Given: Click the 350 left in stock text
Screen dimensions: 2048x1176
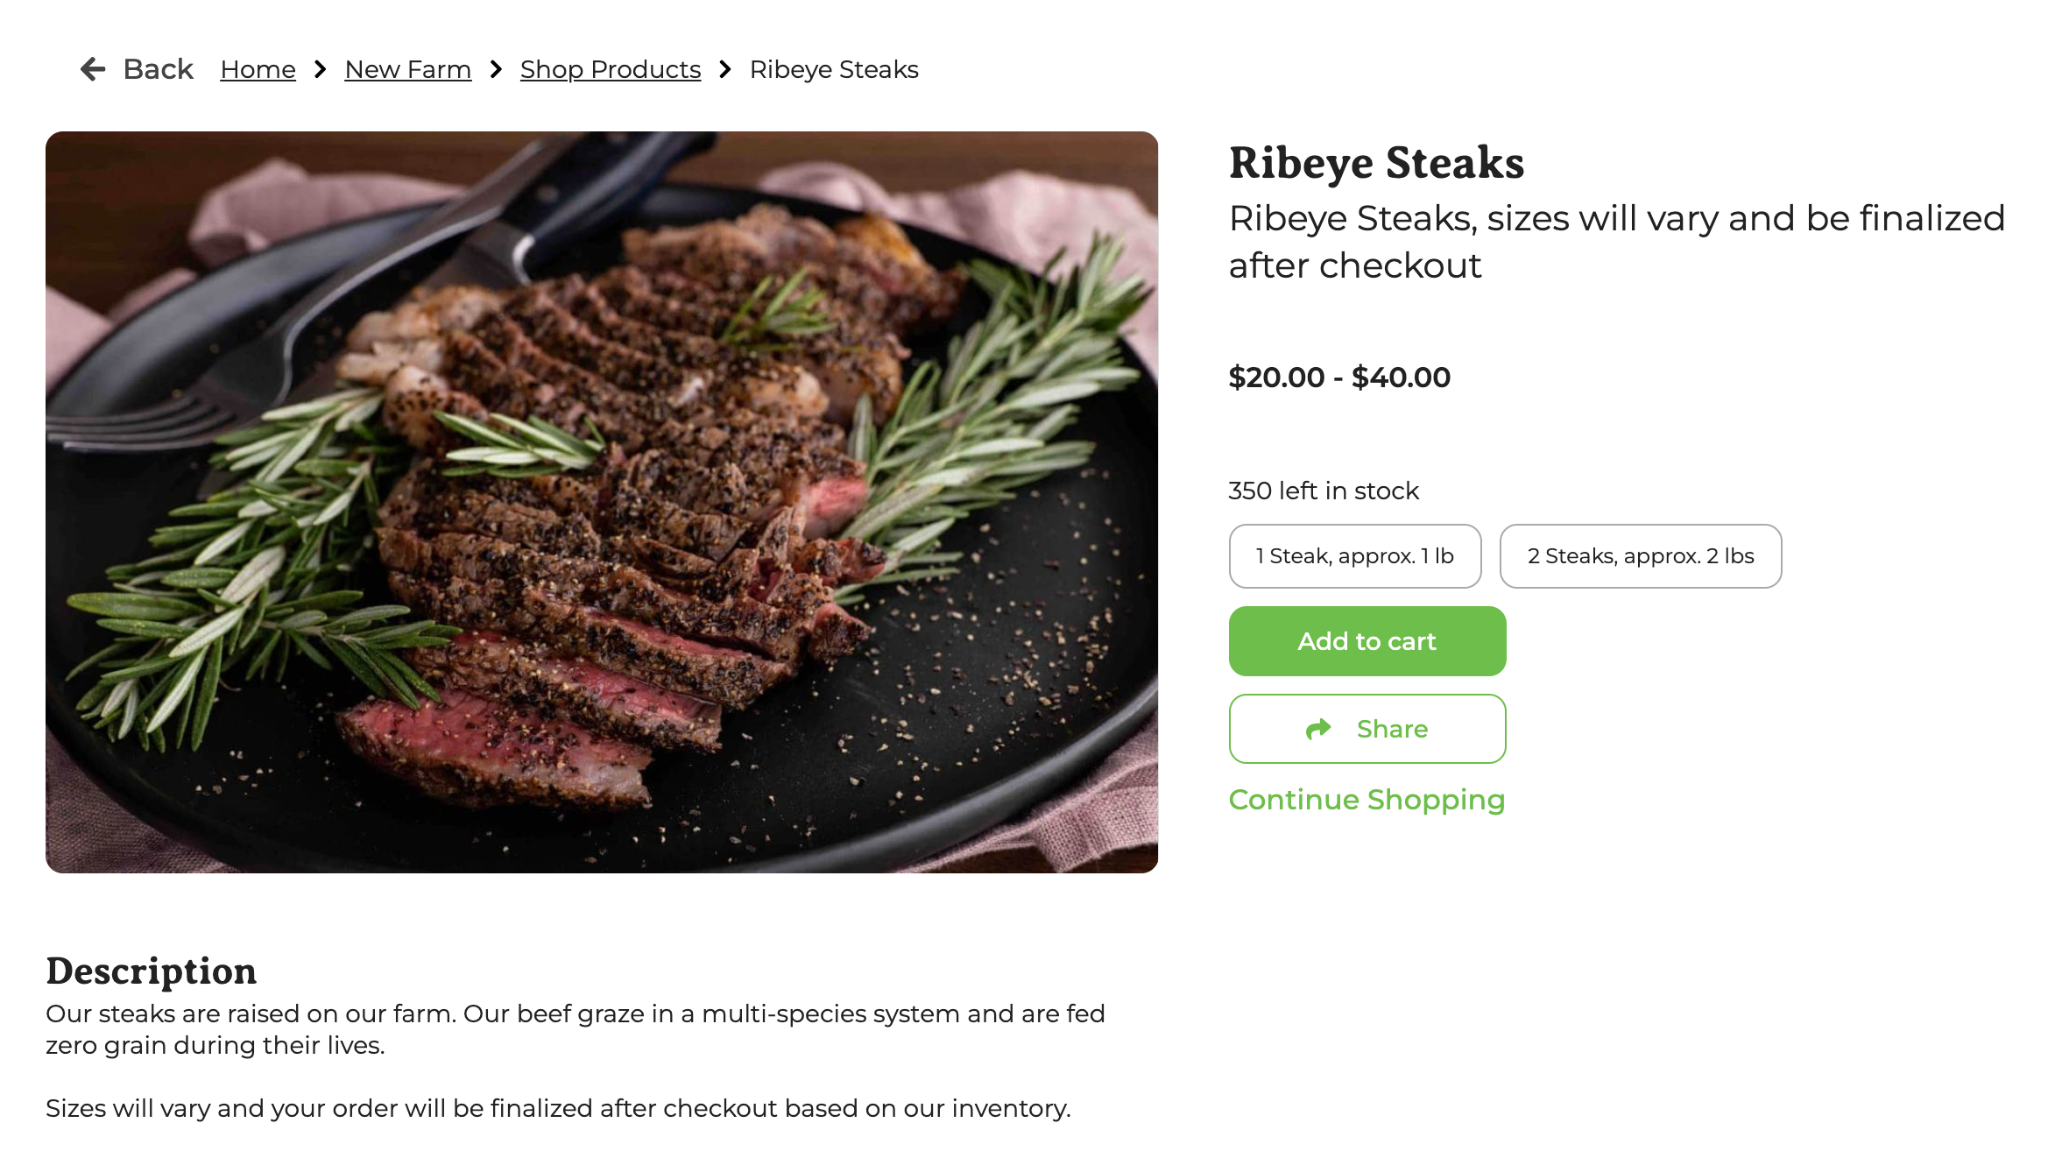Looking at the screenshot, I should (1323, 491).
